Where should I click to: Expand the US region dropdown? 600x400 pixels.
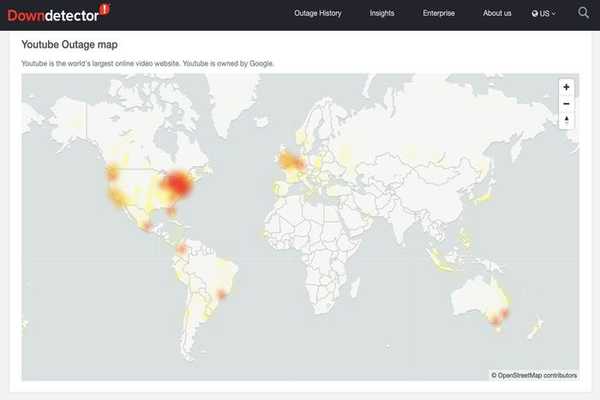[x=543, y=13]
